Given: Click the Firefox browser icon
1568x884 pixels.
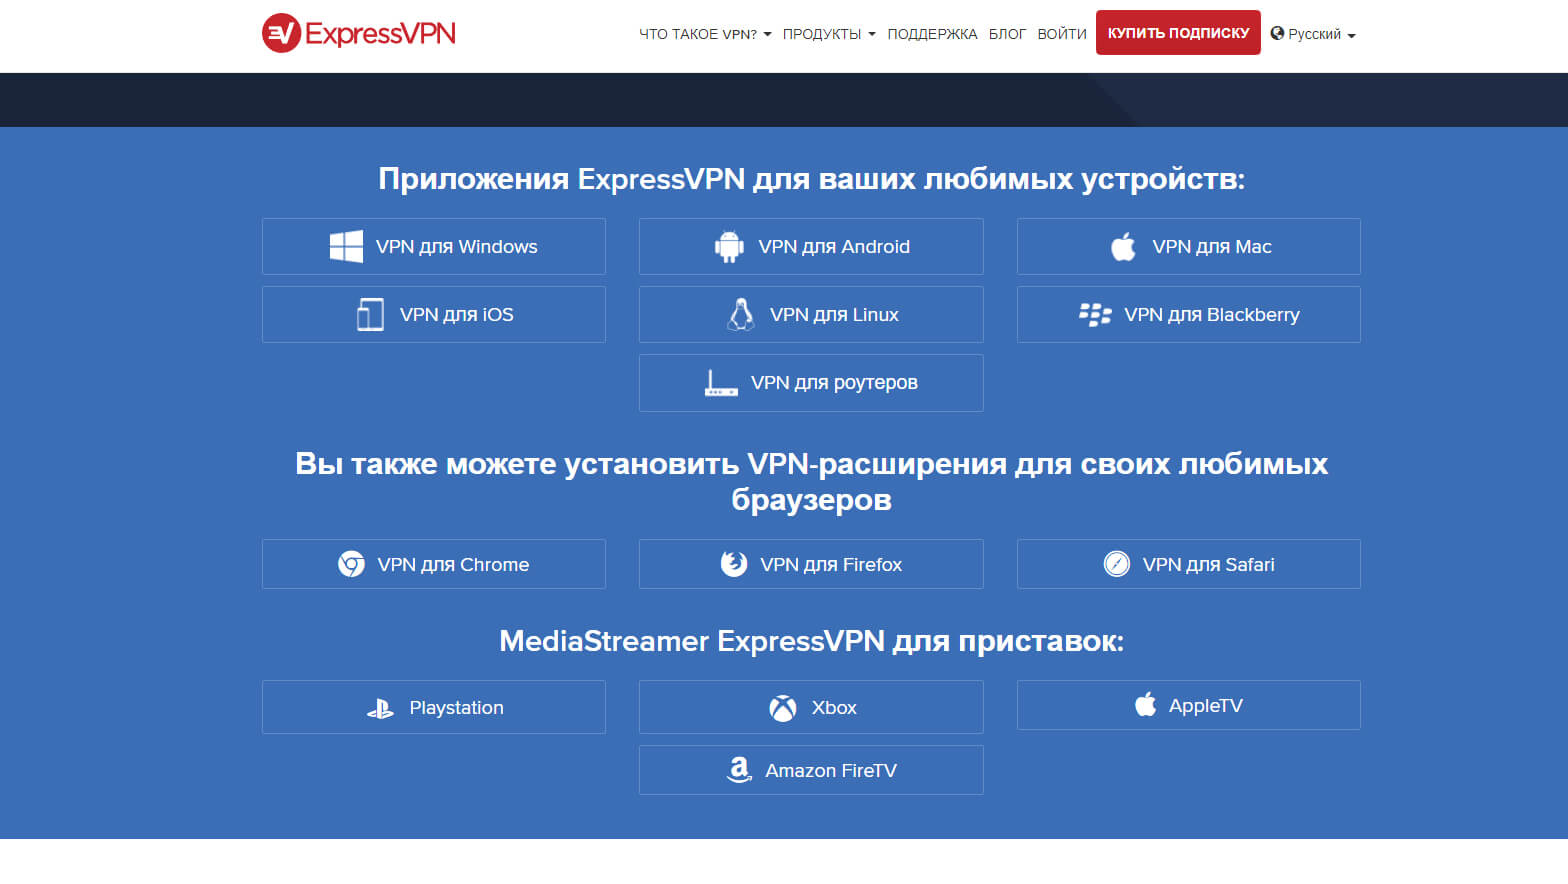Looking at the screenshot, I should click(x=734, y=564).
